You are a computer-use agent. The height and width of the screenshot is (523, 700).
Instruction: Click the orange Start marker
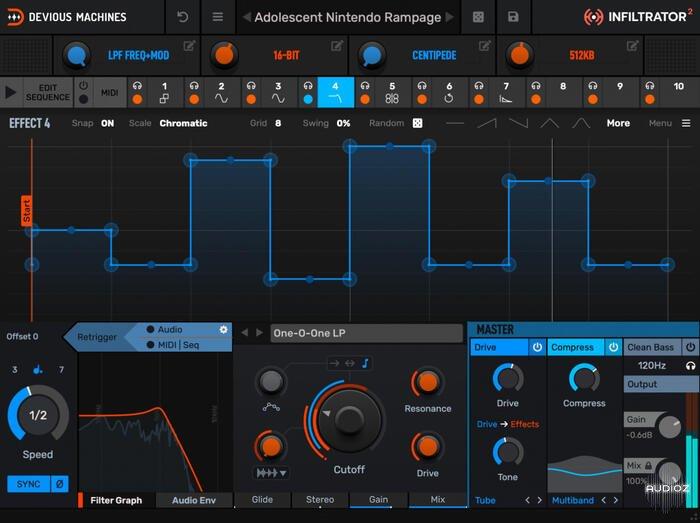[26, 210]
